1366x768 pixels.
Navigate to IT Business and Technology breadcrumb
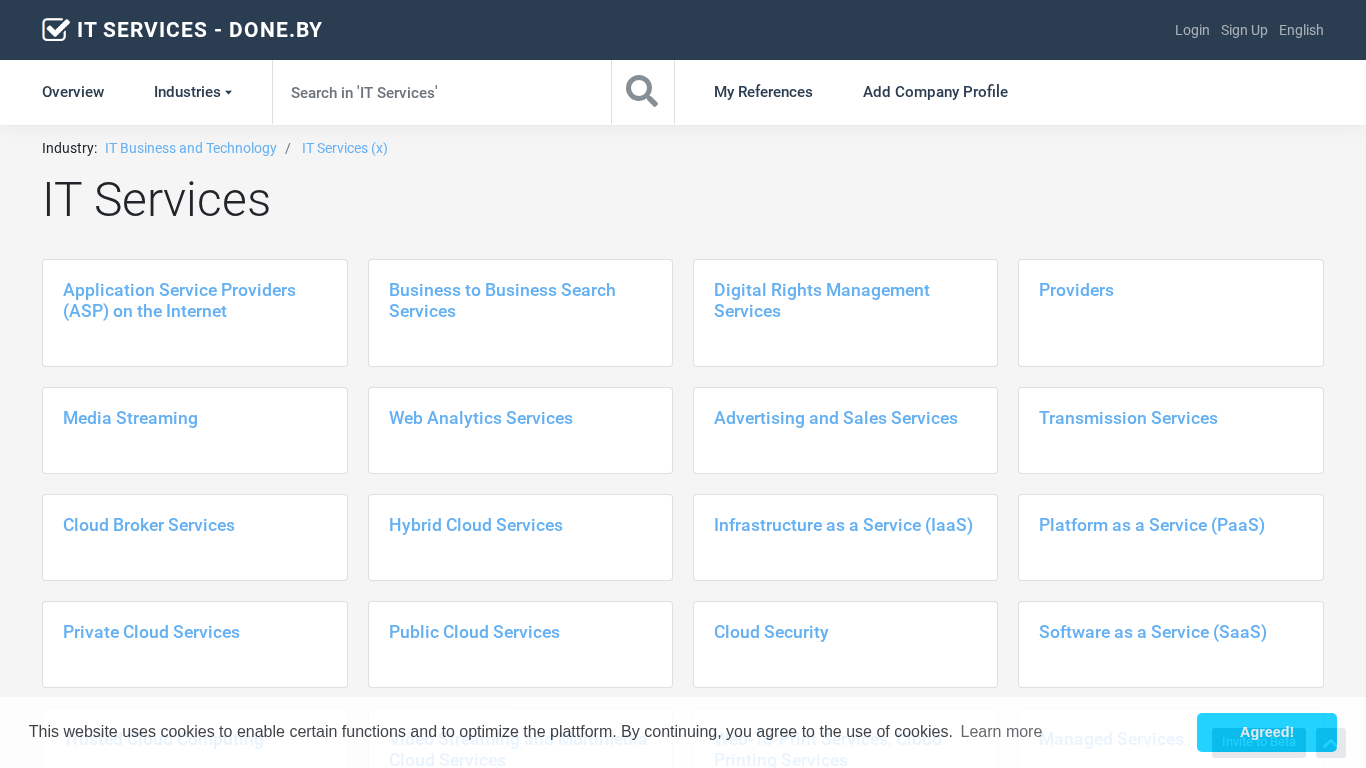coord(191,148)
